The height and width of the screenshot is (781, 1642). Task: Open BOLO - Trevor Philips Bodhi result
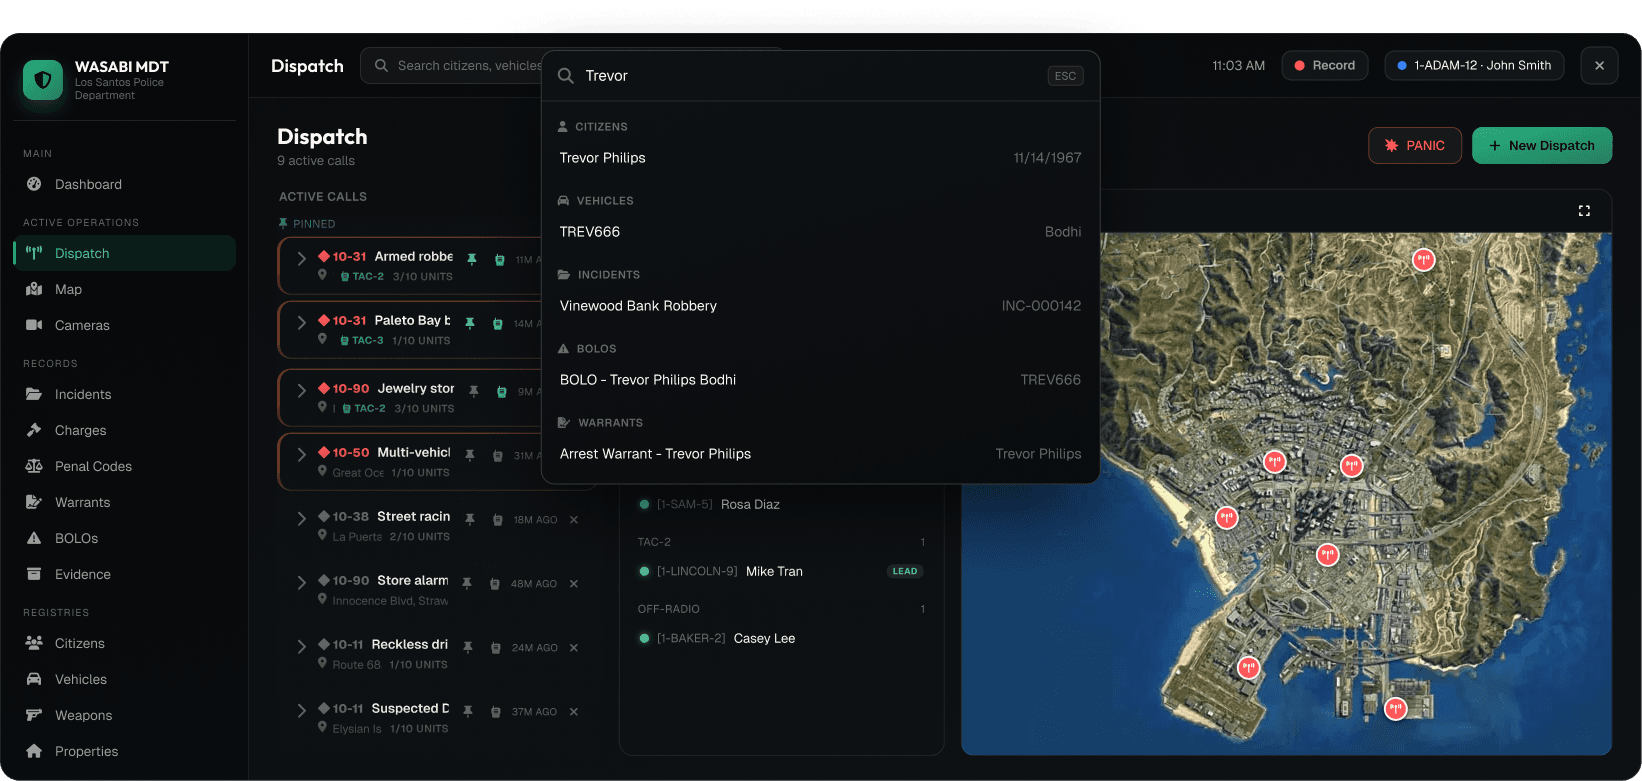click(820, 380)
